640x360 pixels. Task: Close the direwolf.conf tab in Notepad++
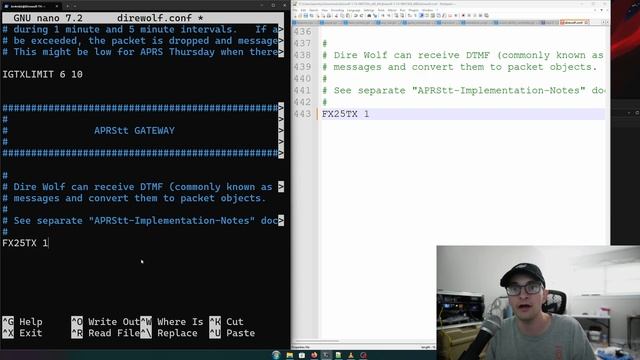coord(587,22)
